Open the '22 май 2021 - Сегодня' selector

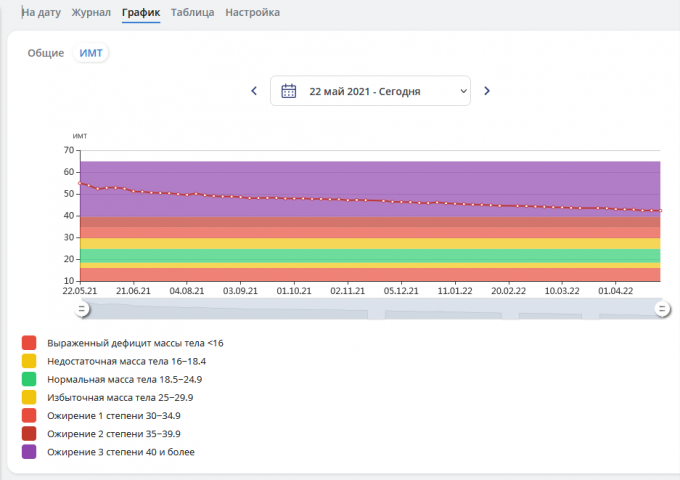click(365, 91)
